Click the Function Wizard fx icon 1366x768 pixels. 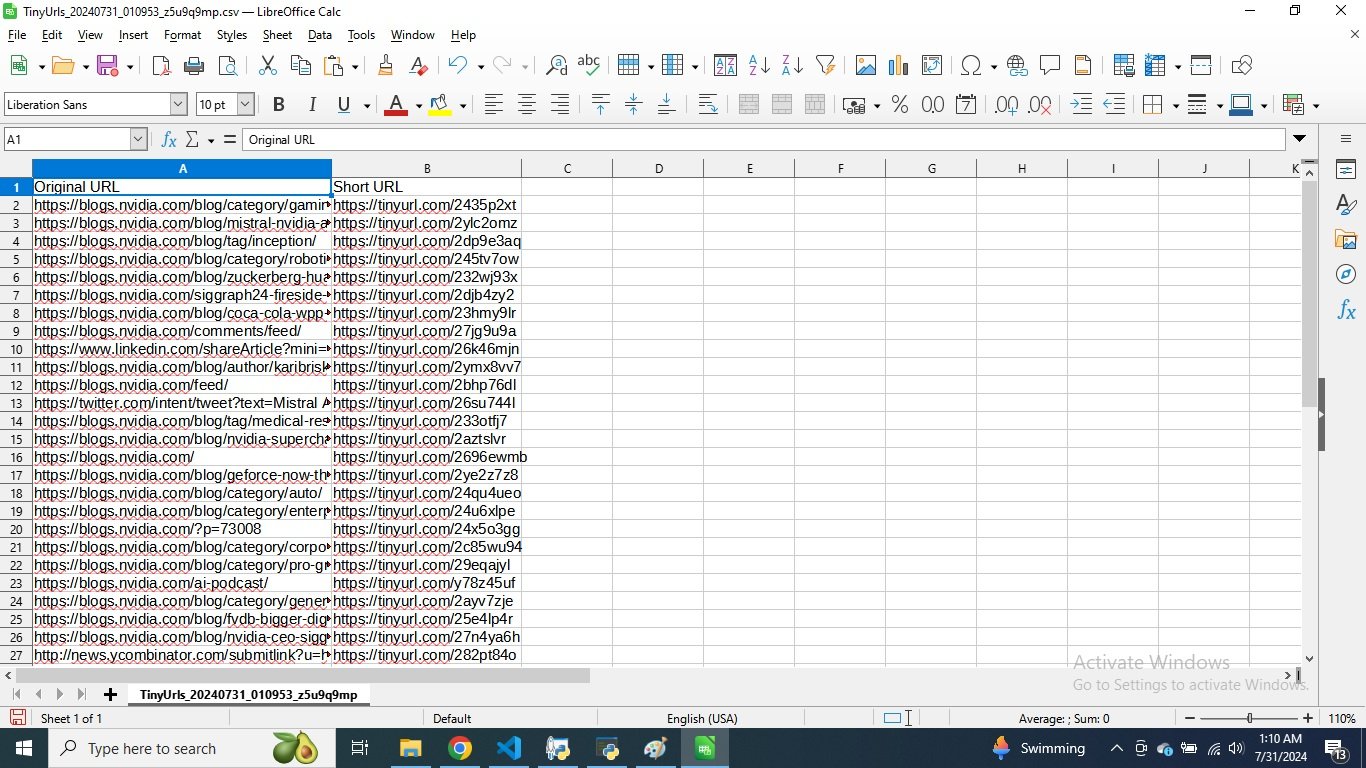(x=169, y=139)
